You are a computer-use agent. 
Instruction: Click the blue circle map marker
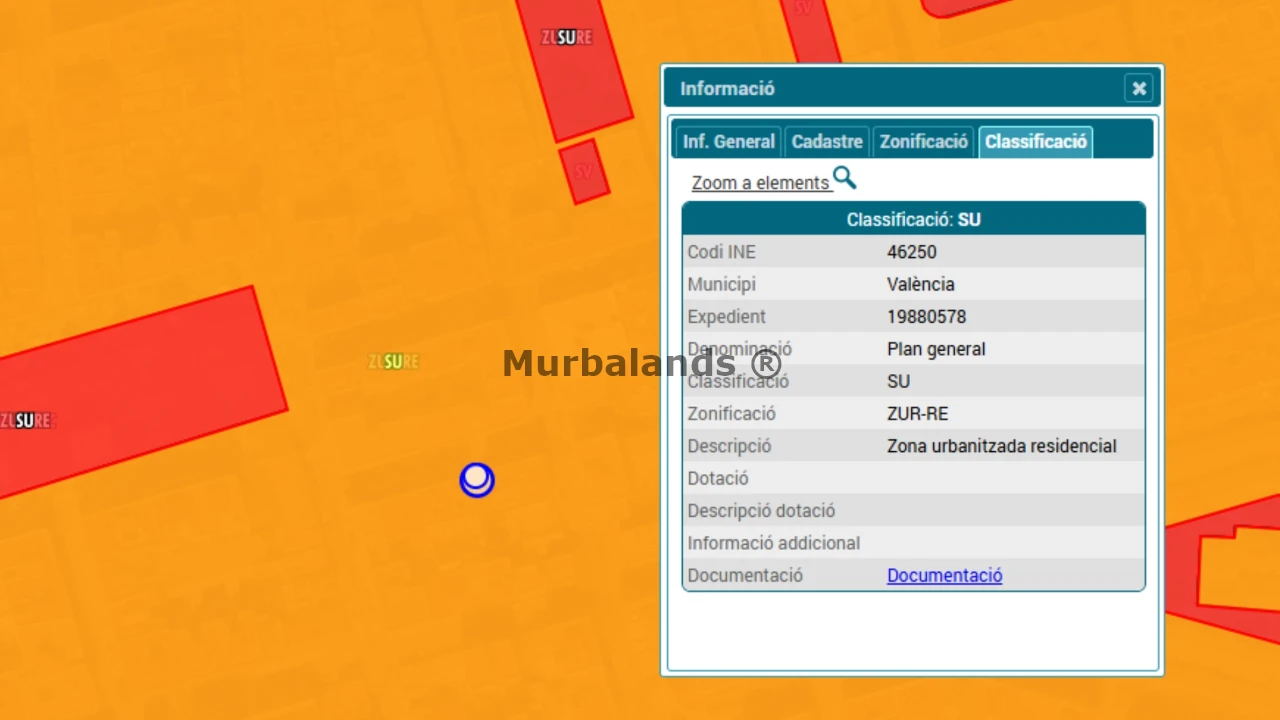tap(477, 481)
